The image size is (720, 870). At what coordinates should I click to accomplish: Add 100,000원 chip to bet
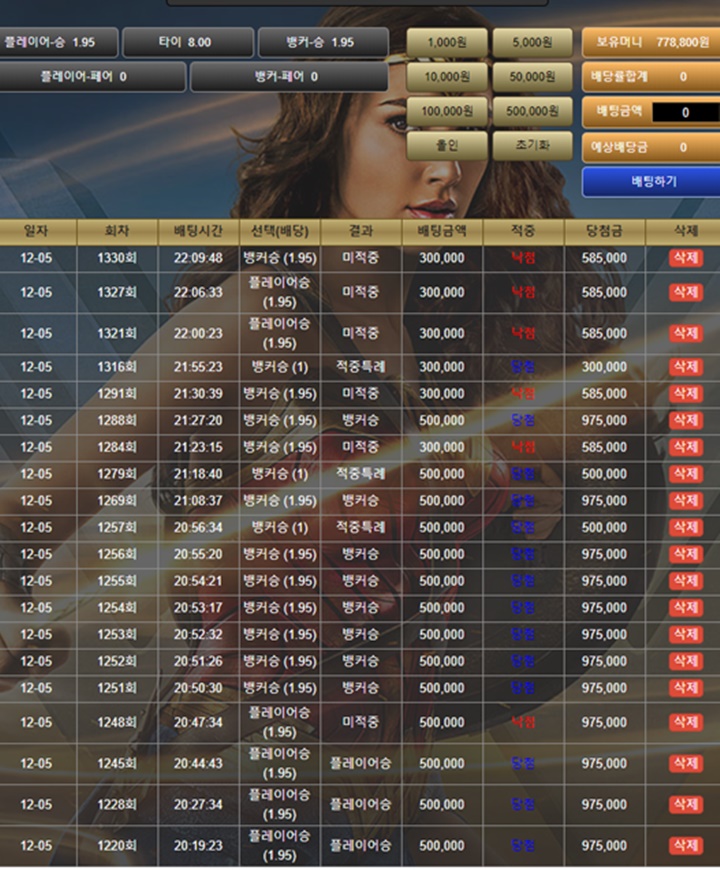click(447, 111)
